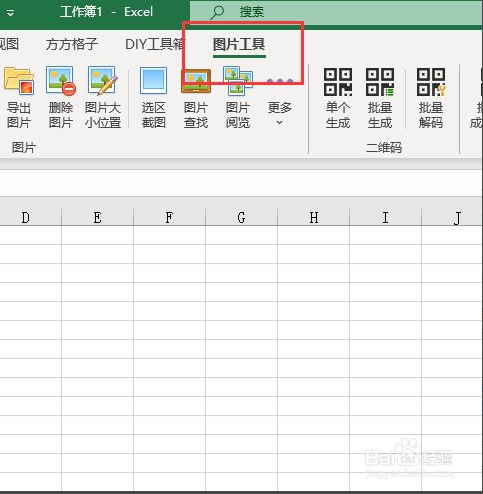
Task: Expand the More (更多) dropdown
Action: (x=280, y=101)
